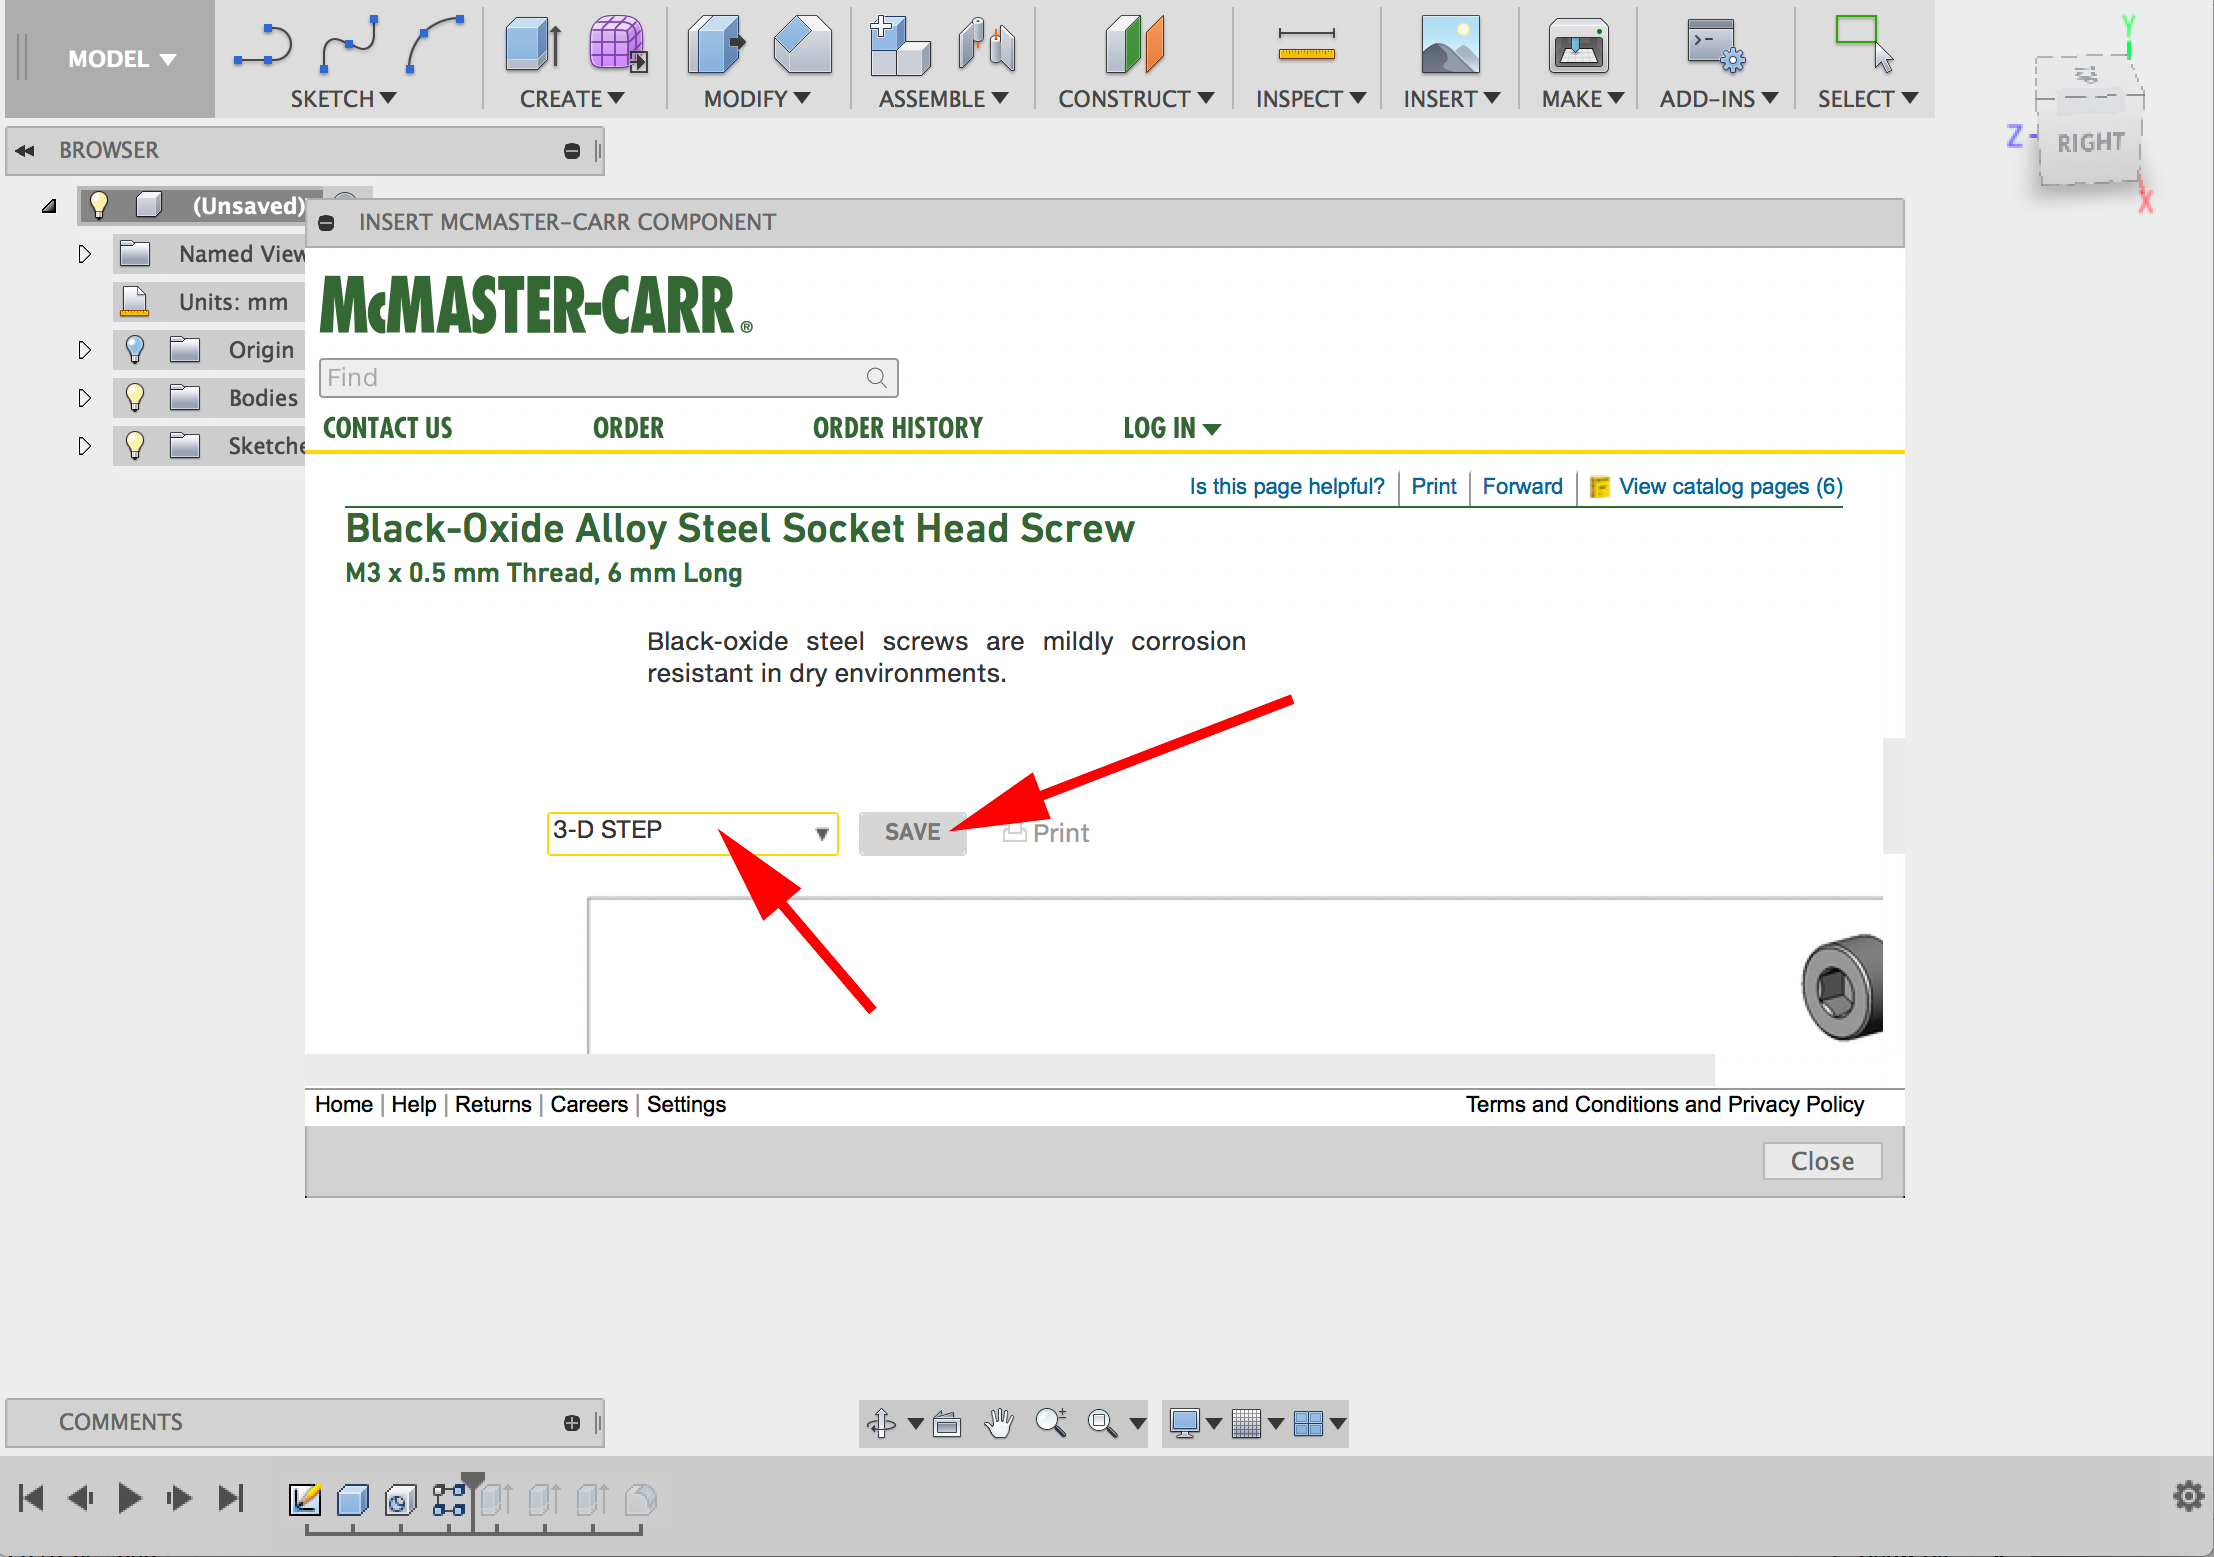The width and height of the screenshot is (2214, 1557).
Task: Collapse the Insert McMaster-Carr dialog header toggle
Action: (x=326, y=223)
